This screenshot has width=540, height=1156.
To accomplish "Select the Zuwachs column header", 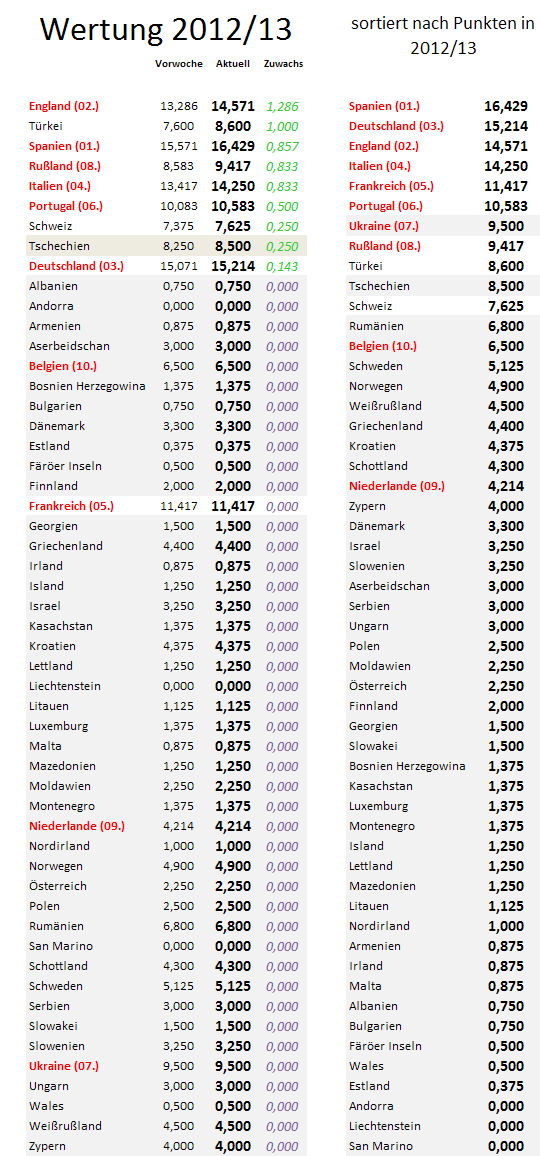I will pos(283,63).
